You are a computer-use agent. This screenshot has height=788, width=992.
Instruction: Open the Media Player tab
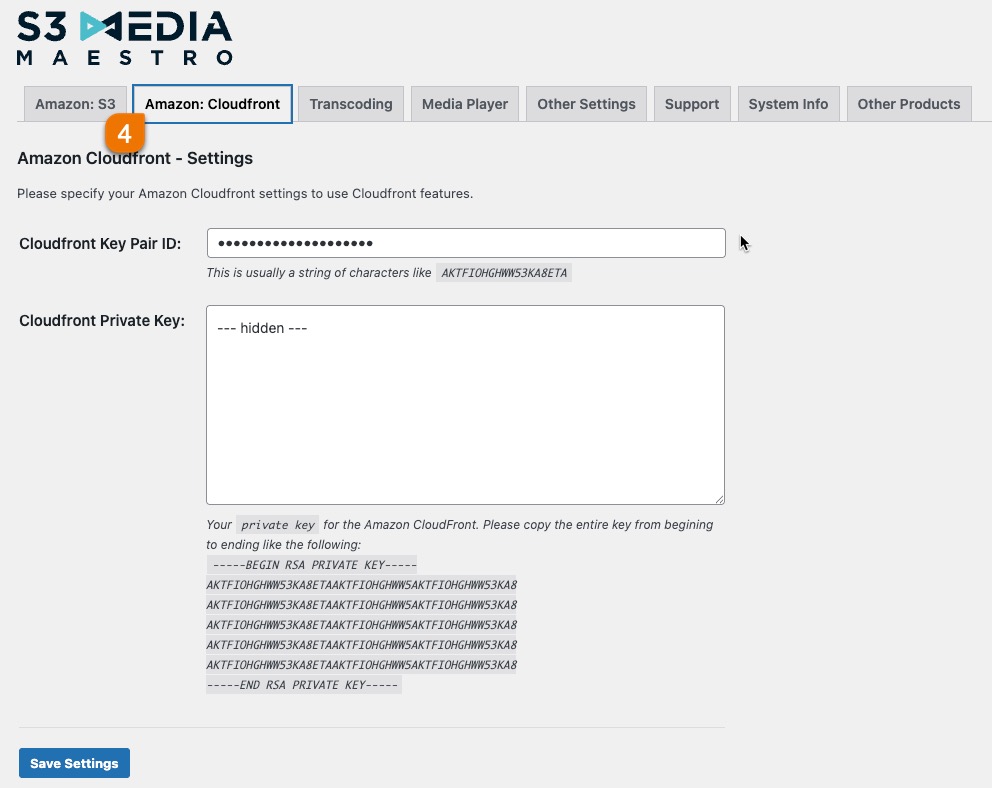click(465, 104)
